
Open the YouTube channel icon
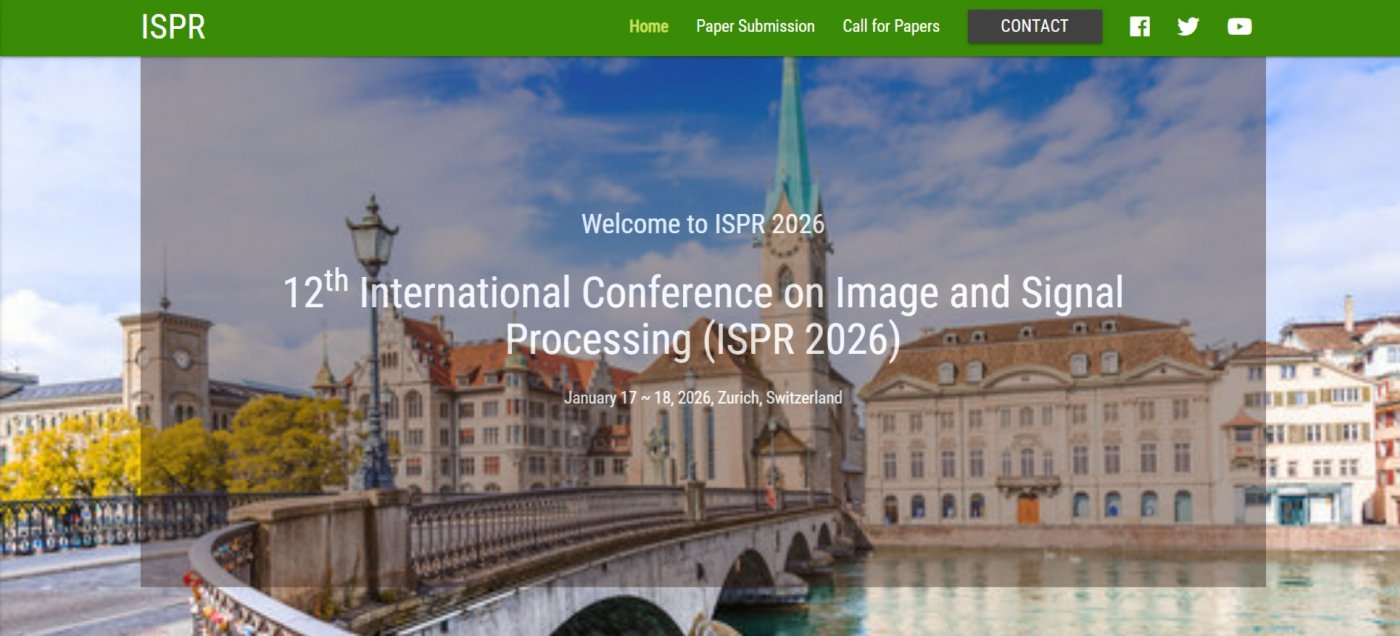[x=1239, y=27]
